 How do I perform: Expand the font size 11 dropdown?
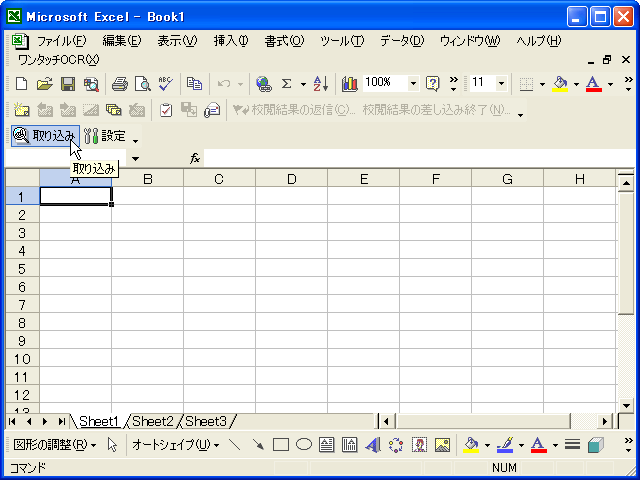(501, 84)
